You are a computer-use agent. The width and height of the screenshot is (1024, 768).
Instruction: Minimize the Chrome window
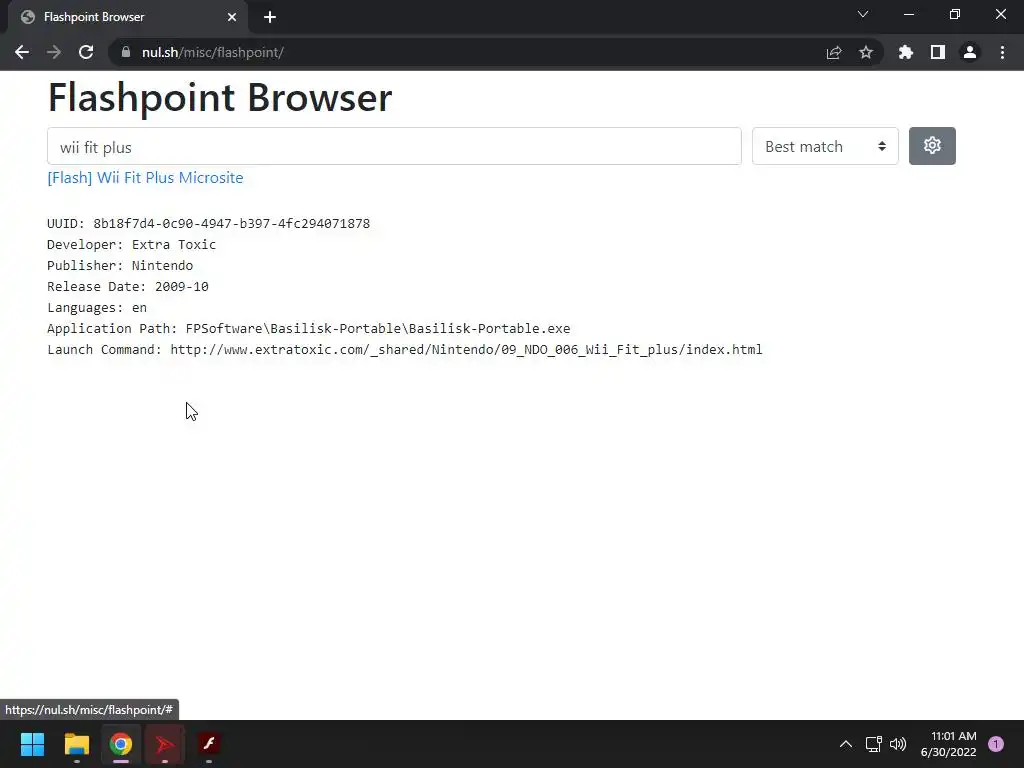(908, 14)
